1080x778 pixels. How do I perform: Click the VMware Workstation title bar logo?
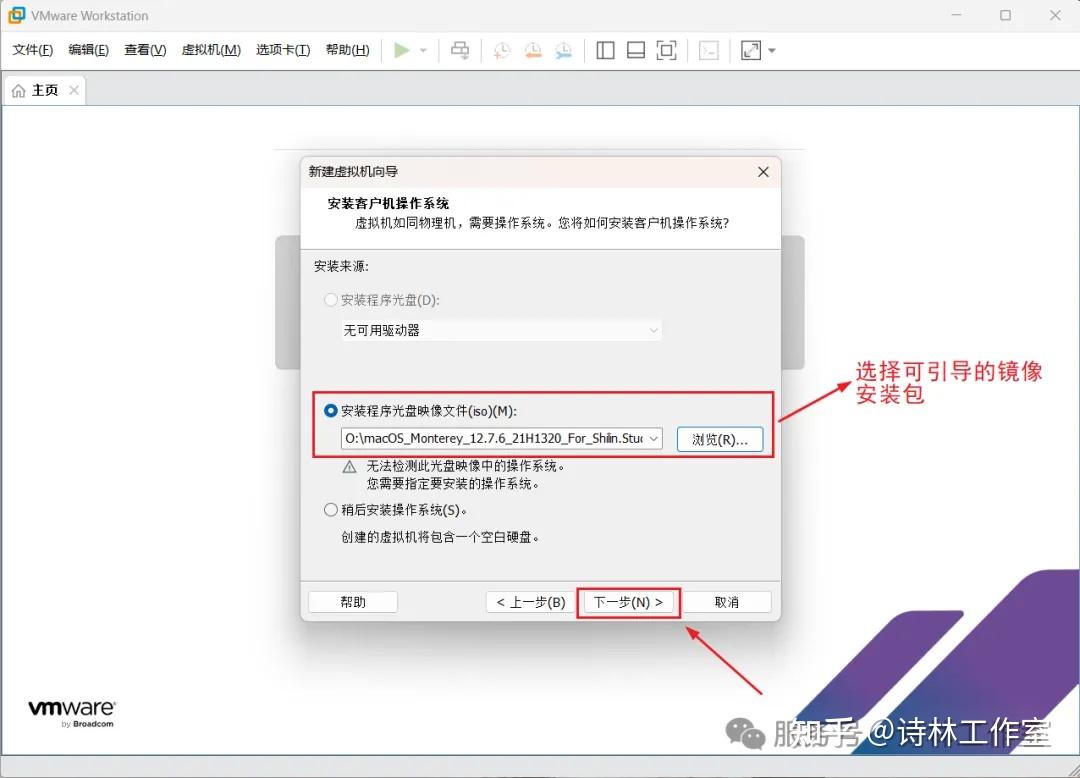16,15
